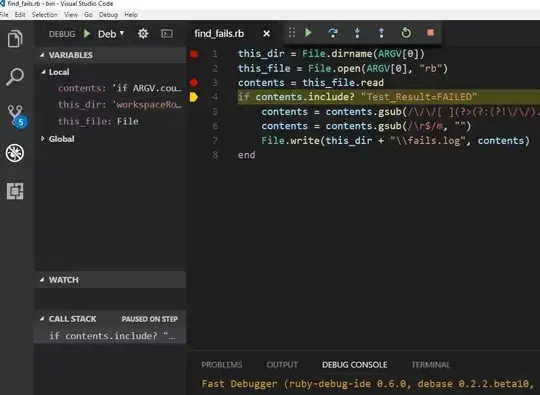Viewport: 540px width, 395px height.
Task: Stop debugging with red square
Action: tap(430, 32)
